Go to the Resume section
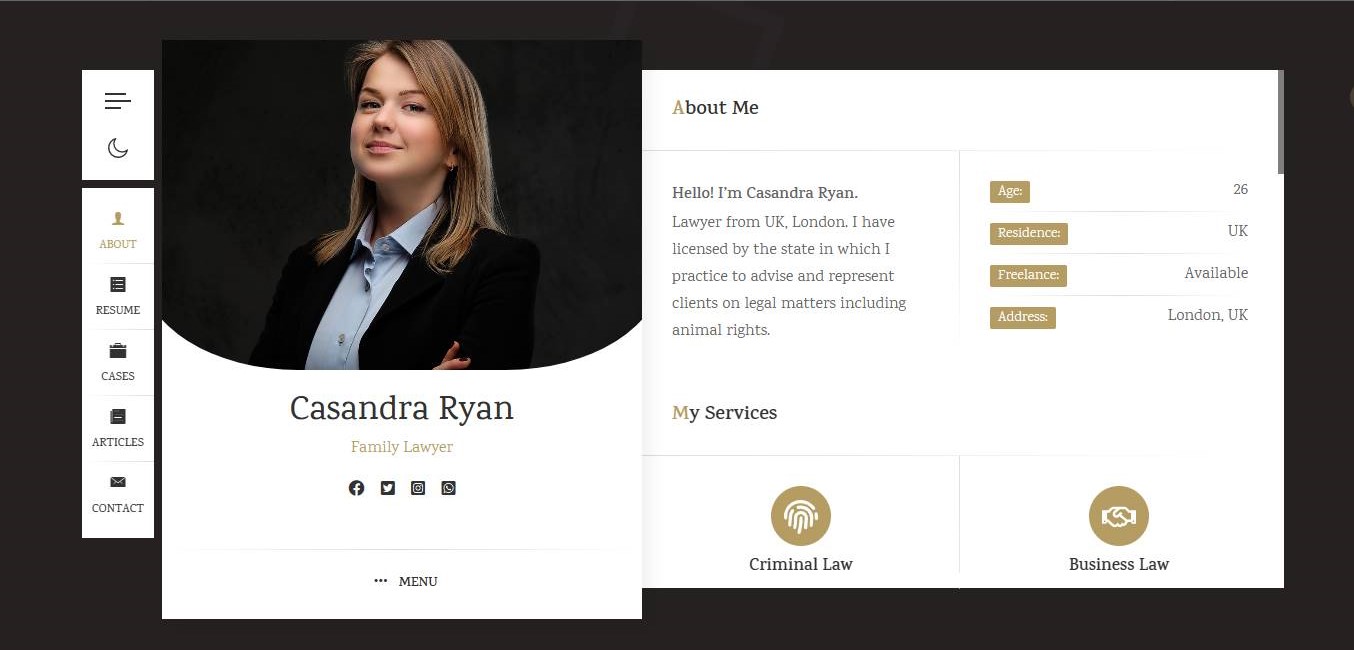 pos(118,296)
